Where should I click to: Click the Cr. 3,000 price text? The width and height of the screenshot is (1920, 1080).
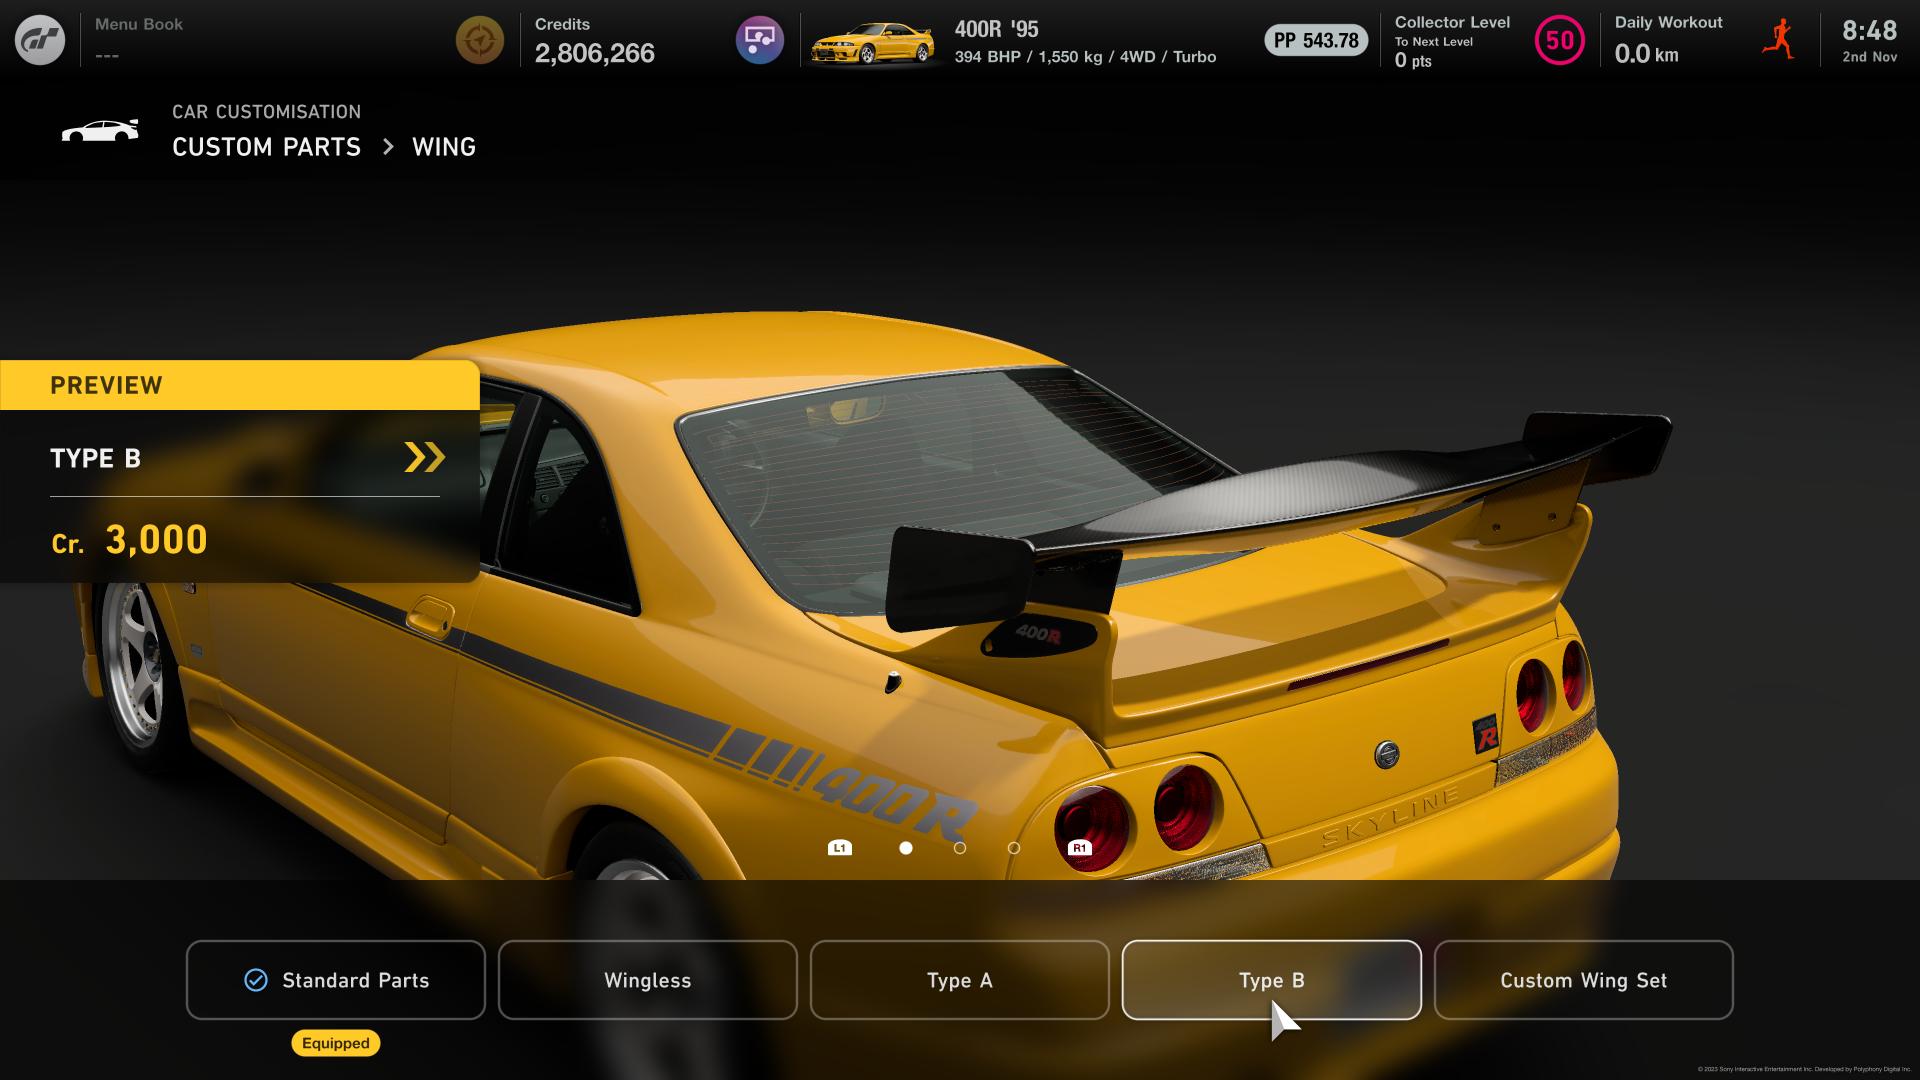129,540
